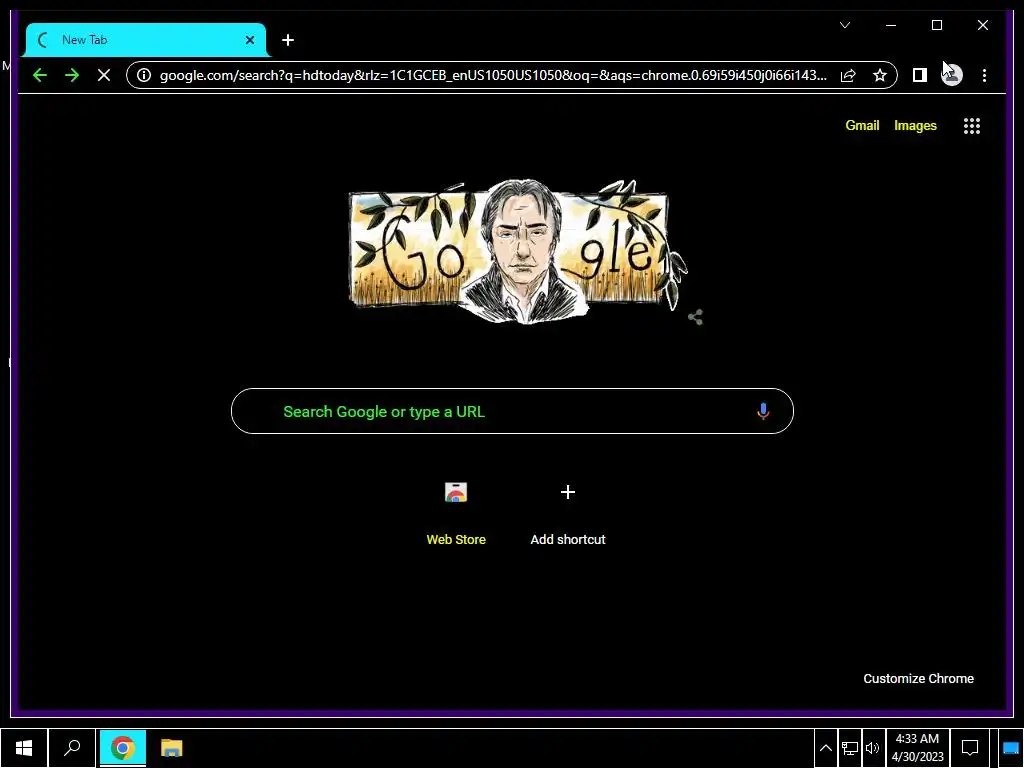Share this page icon in address bar
The image size is (1024, 768).
click(x=848, y=75)
